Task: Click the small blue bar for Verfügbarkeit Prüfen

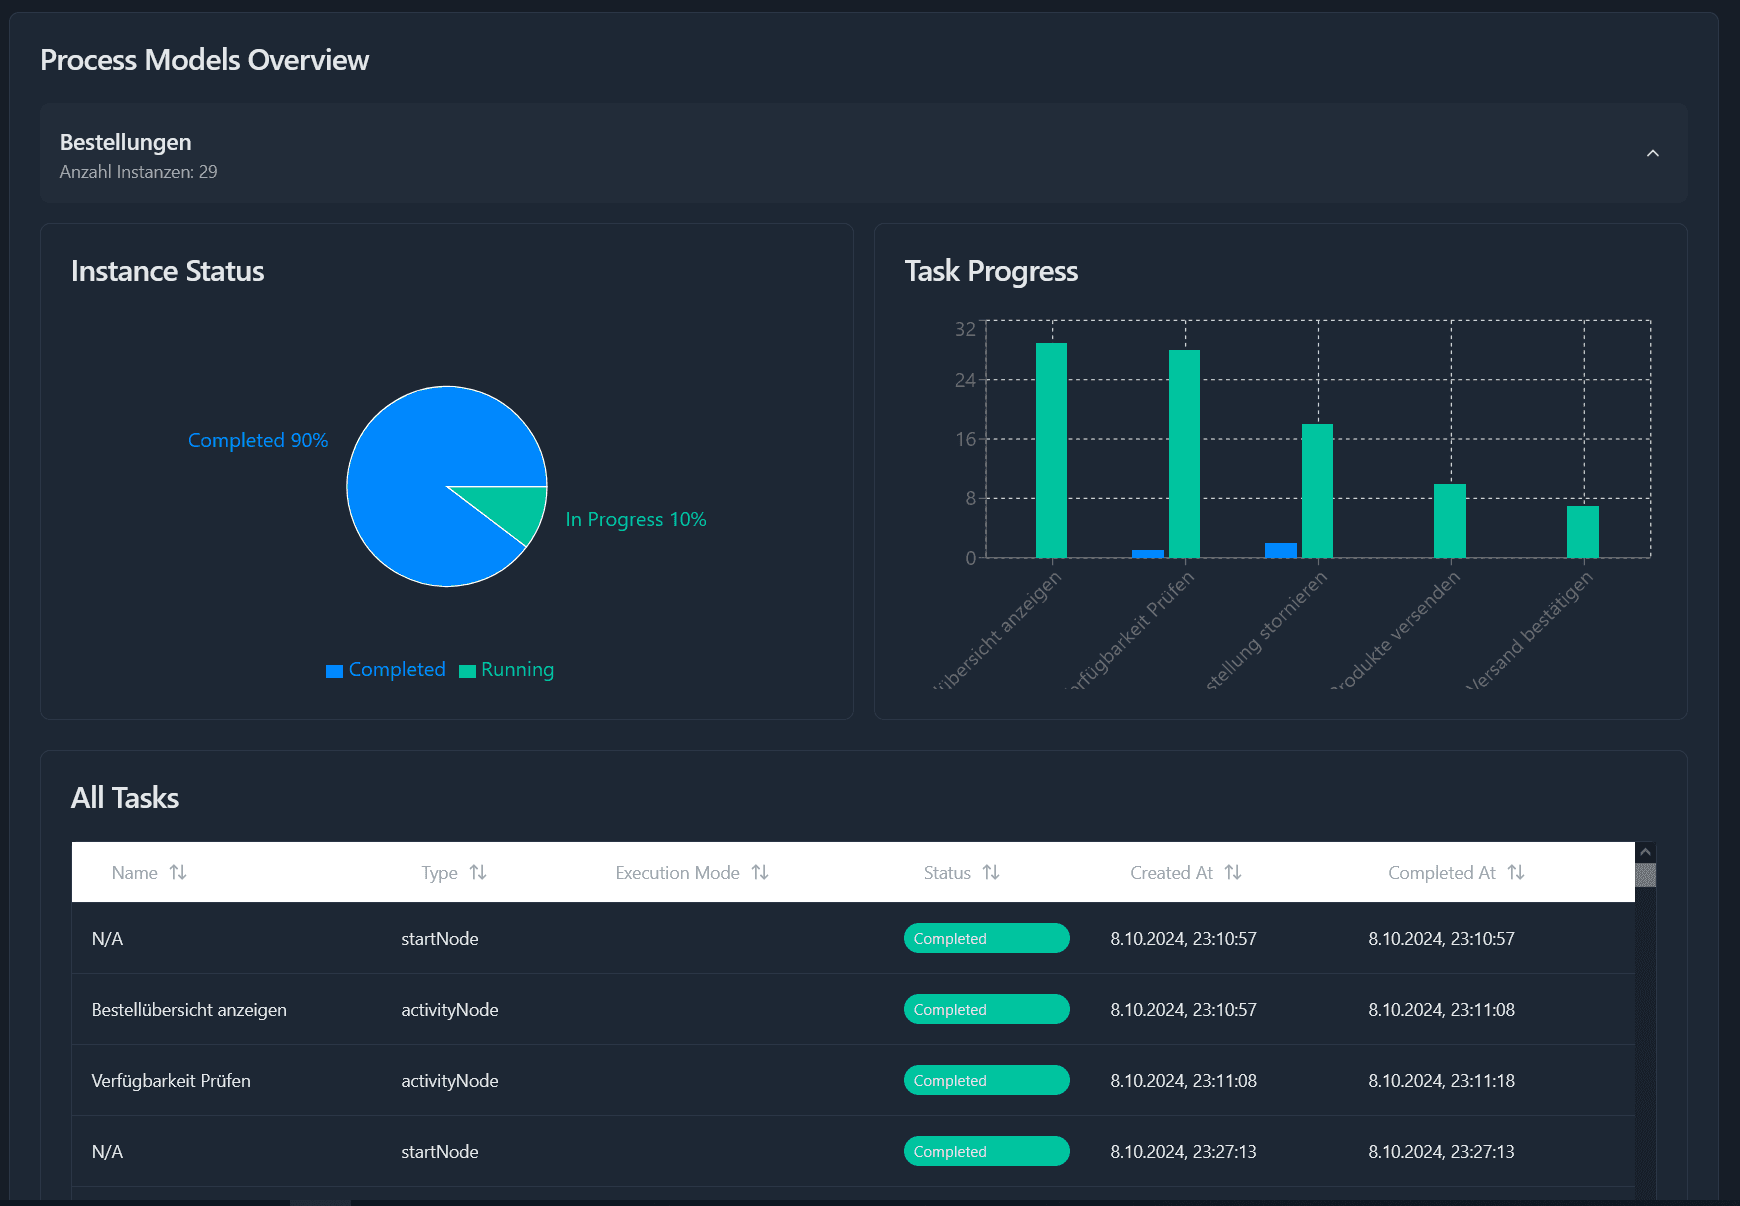Action: [x=1148, y=553]
